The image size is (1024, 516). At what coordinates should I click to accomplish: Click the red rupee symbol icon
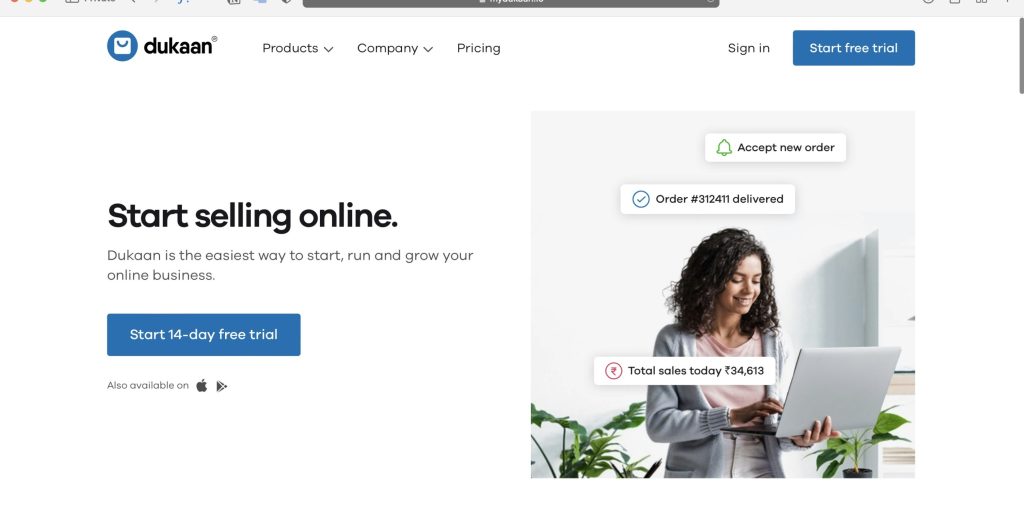pos(613,371)
